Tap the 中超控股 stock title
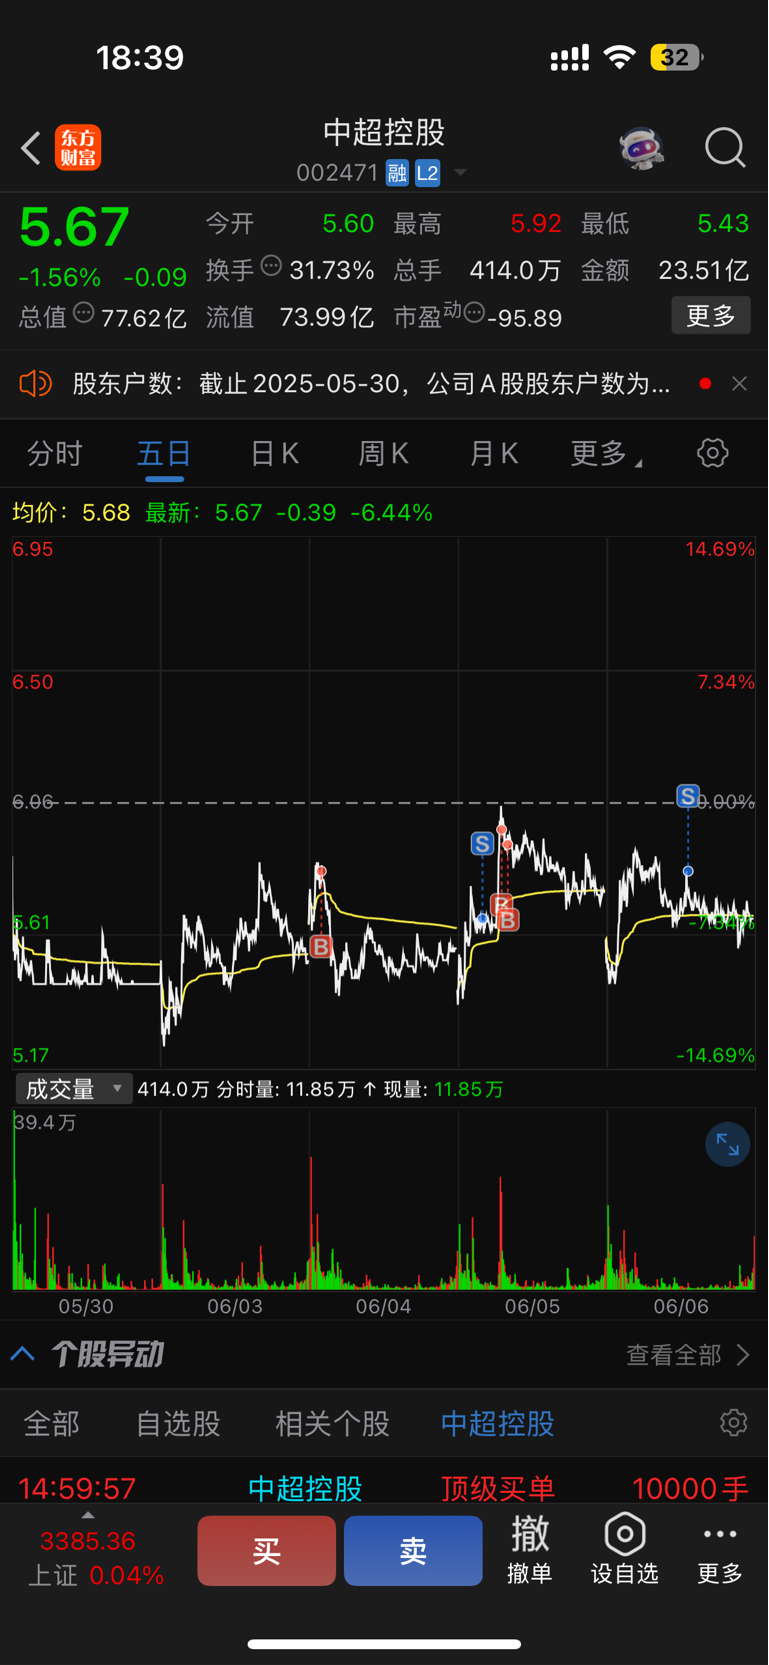 coord(384,132)
